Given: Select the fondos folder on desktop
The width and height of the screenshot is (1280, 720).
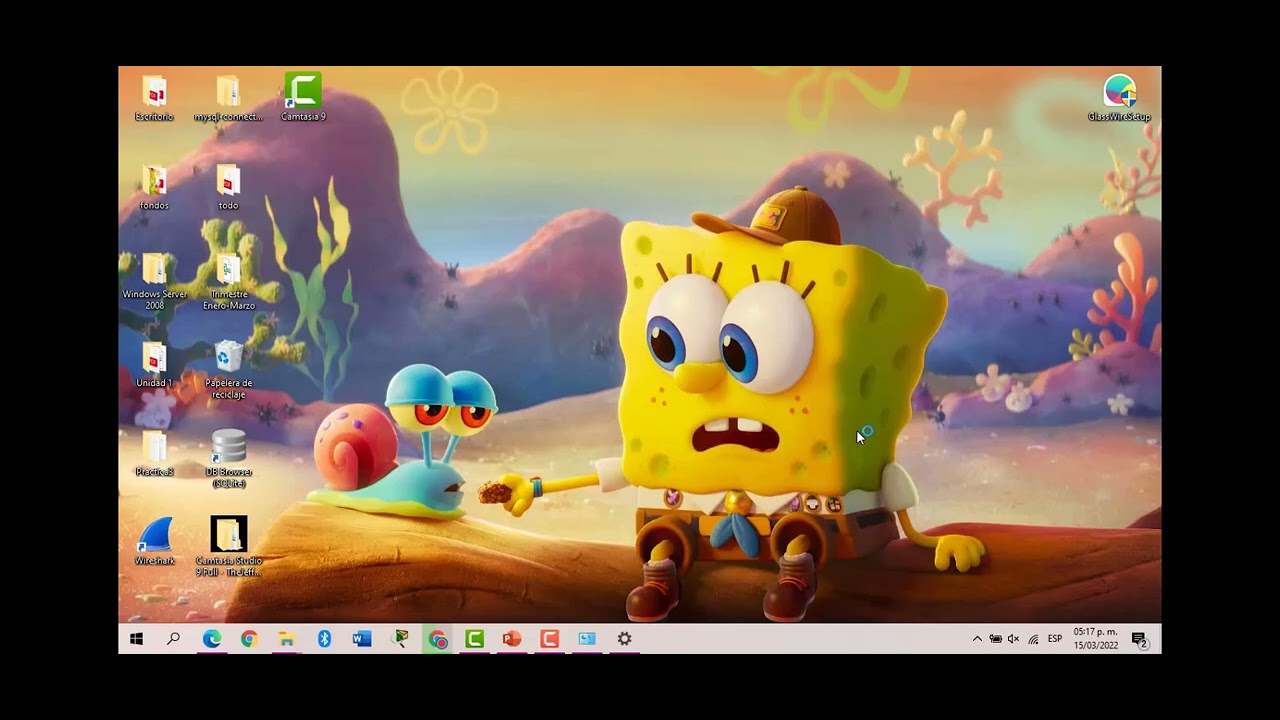Looking at the screenshot, I should pos(154,187).
